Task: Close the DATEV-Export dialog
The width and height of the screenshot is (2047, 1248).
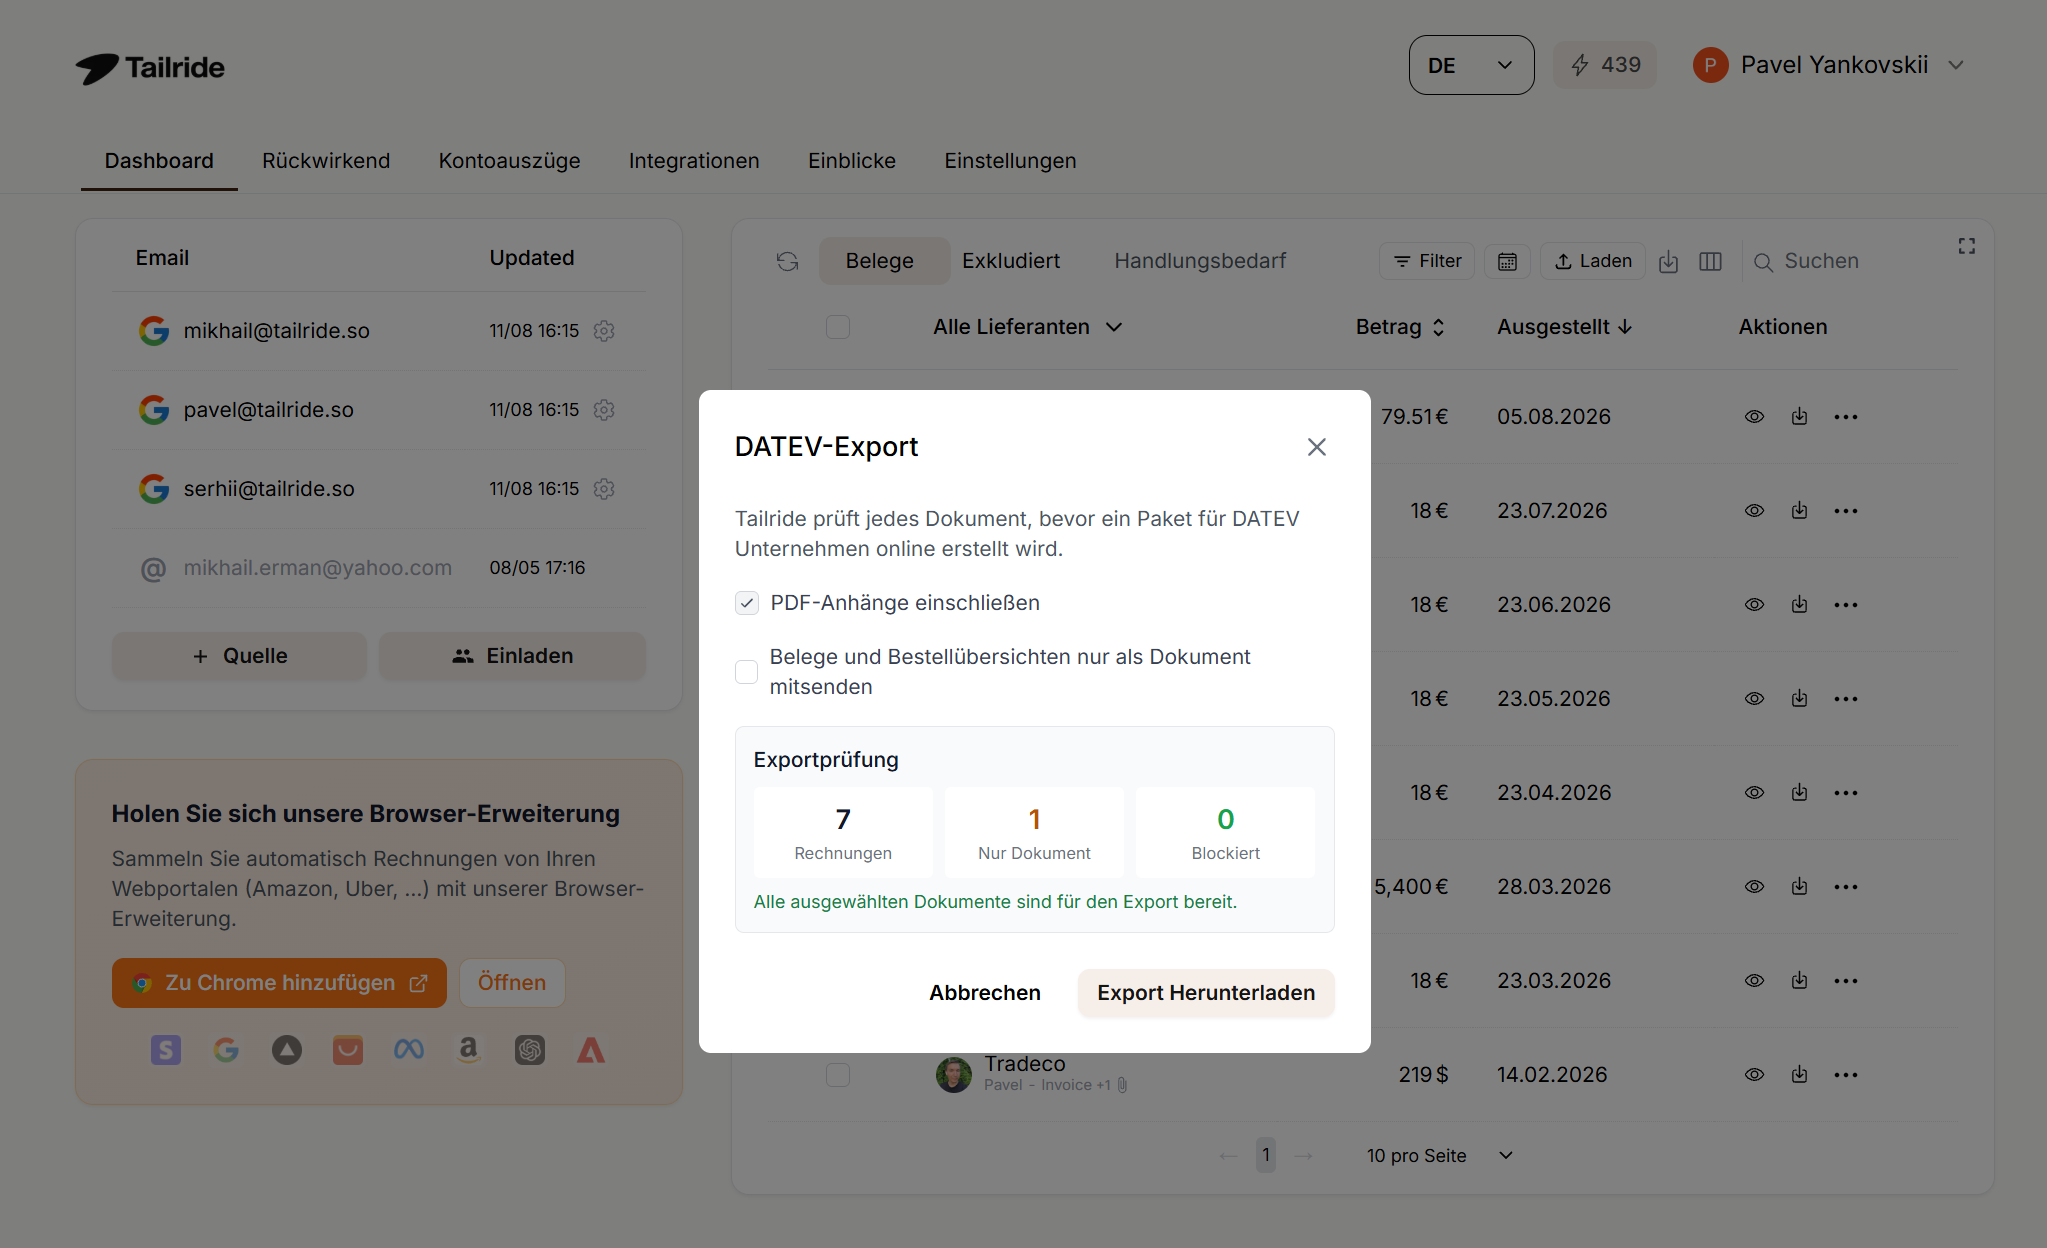Action: pos(1316,447)
